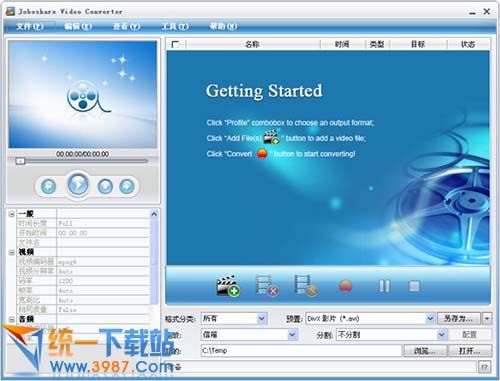Click the property panel vertical scrollbar thumb
Image resolution: width=500 pixels, height=381 pixels.
154,261
